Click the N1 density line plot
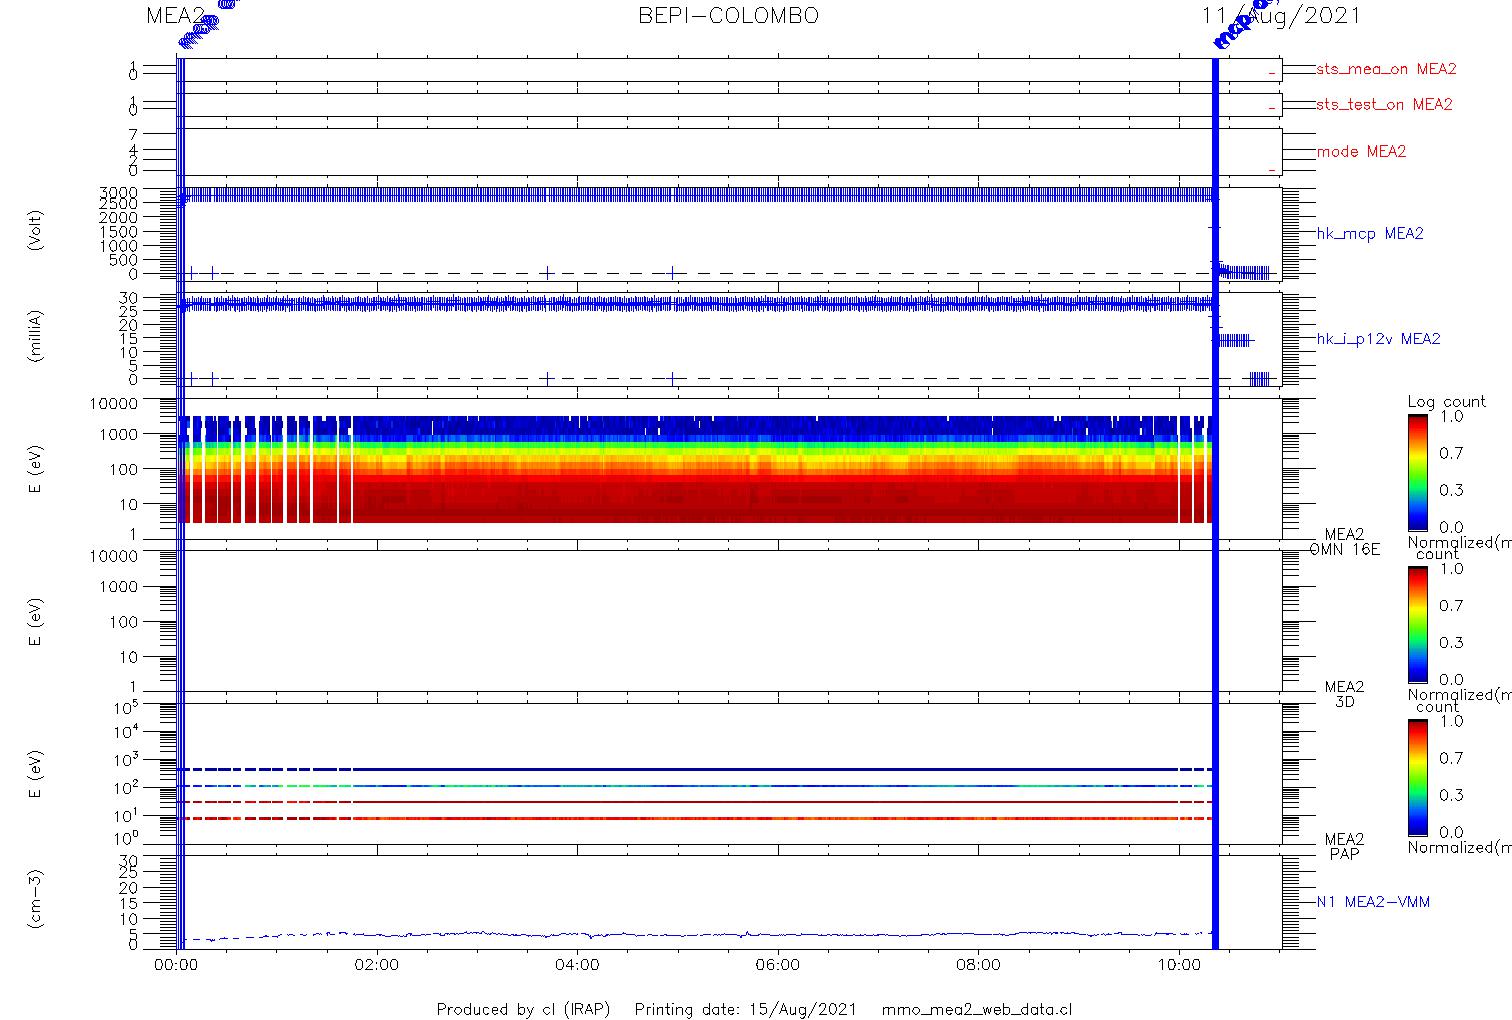 pos(729,901)
